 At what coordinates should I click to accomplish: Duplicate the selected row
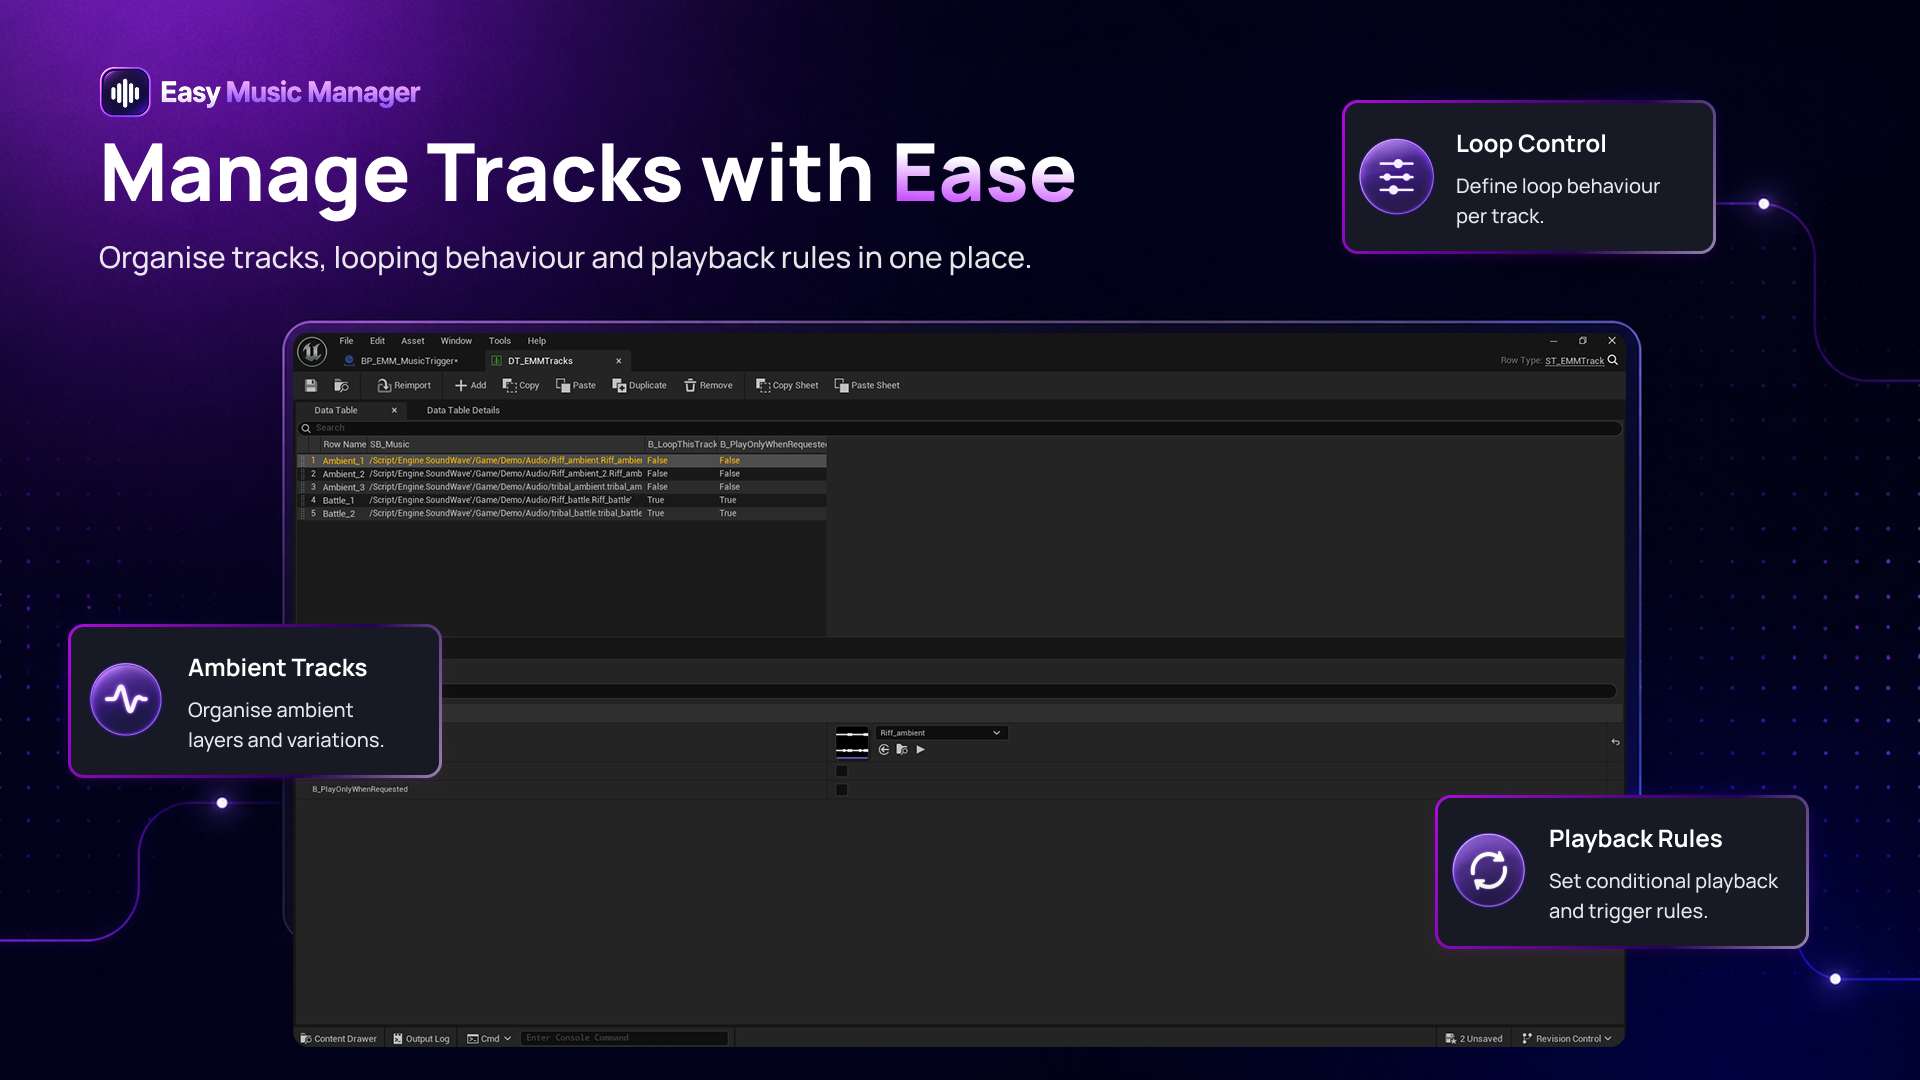click(x=639, y=385)
